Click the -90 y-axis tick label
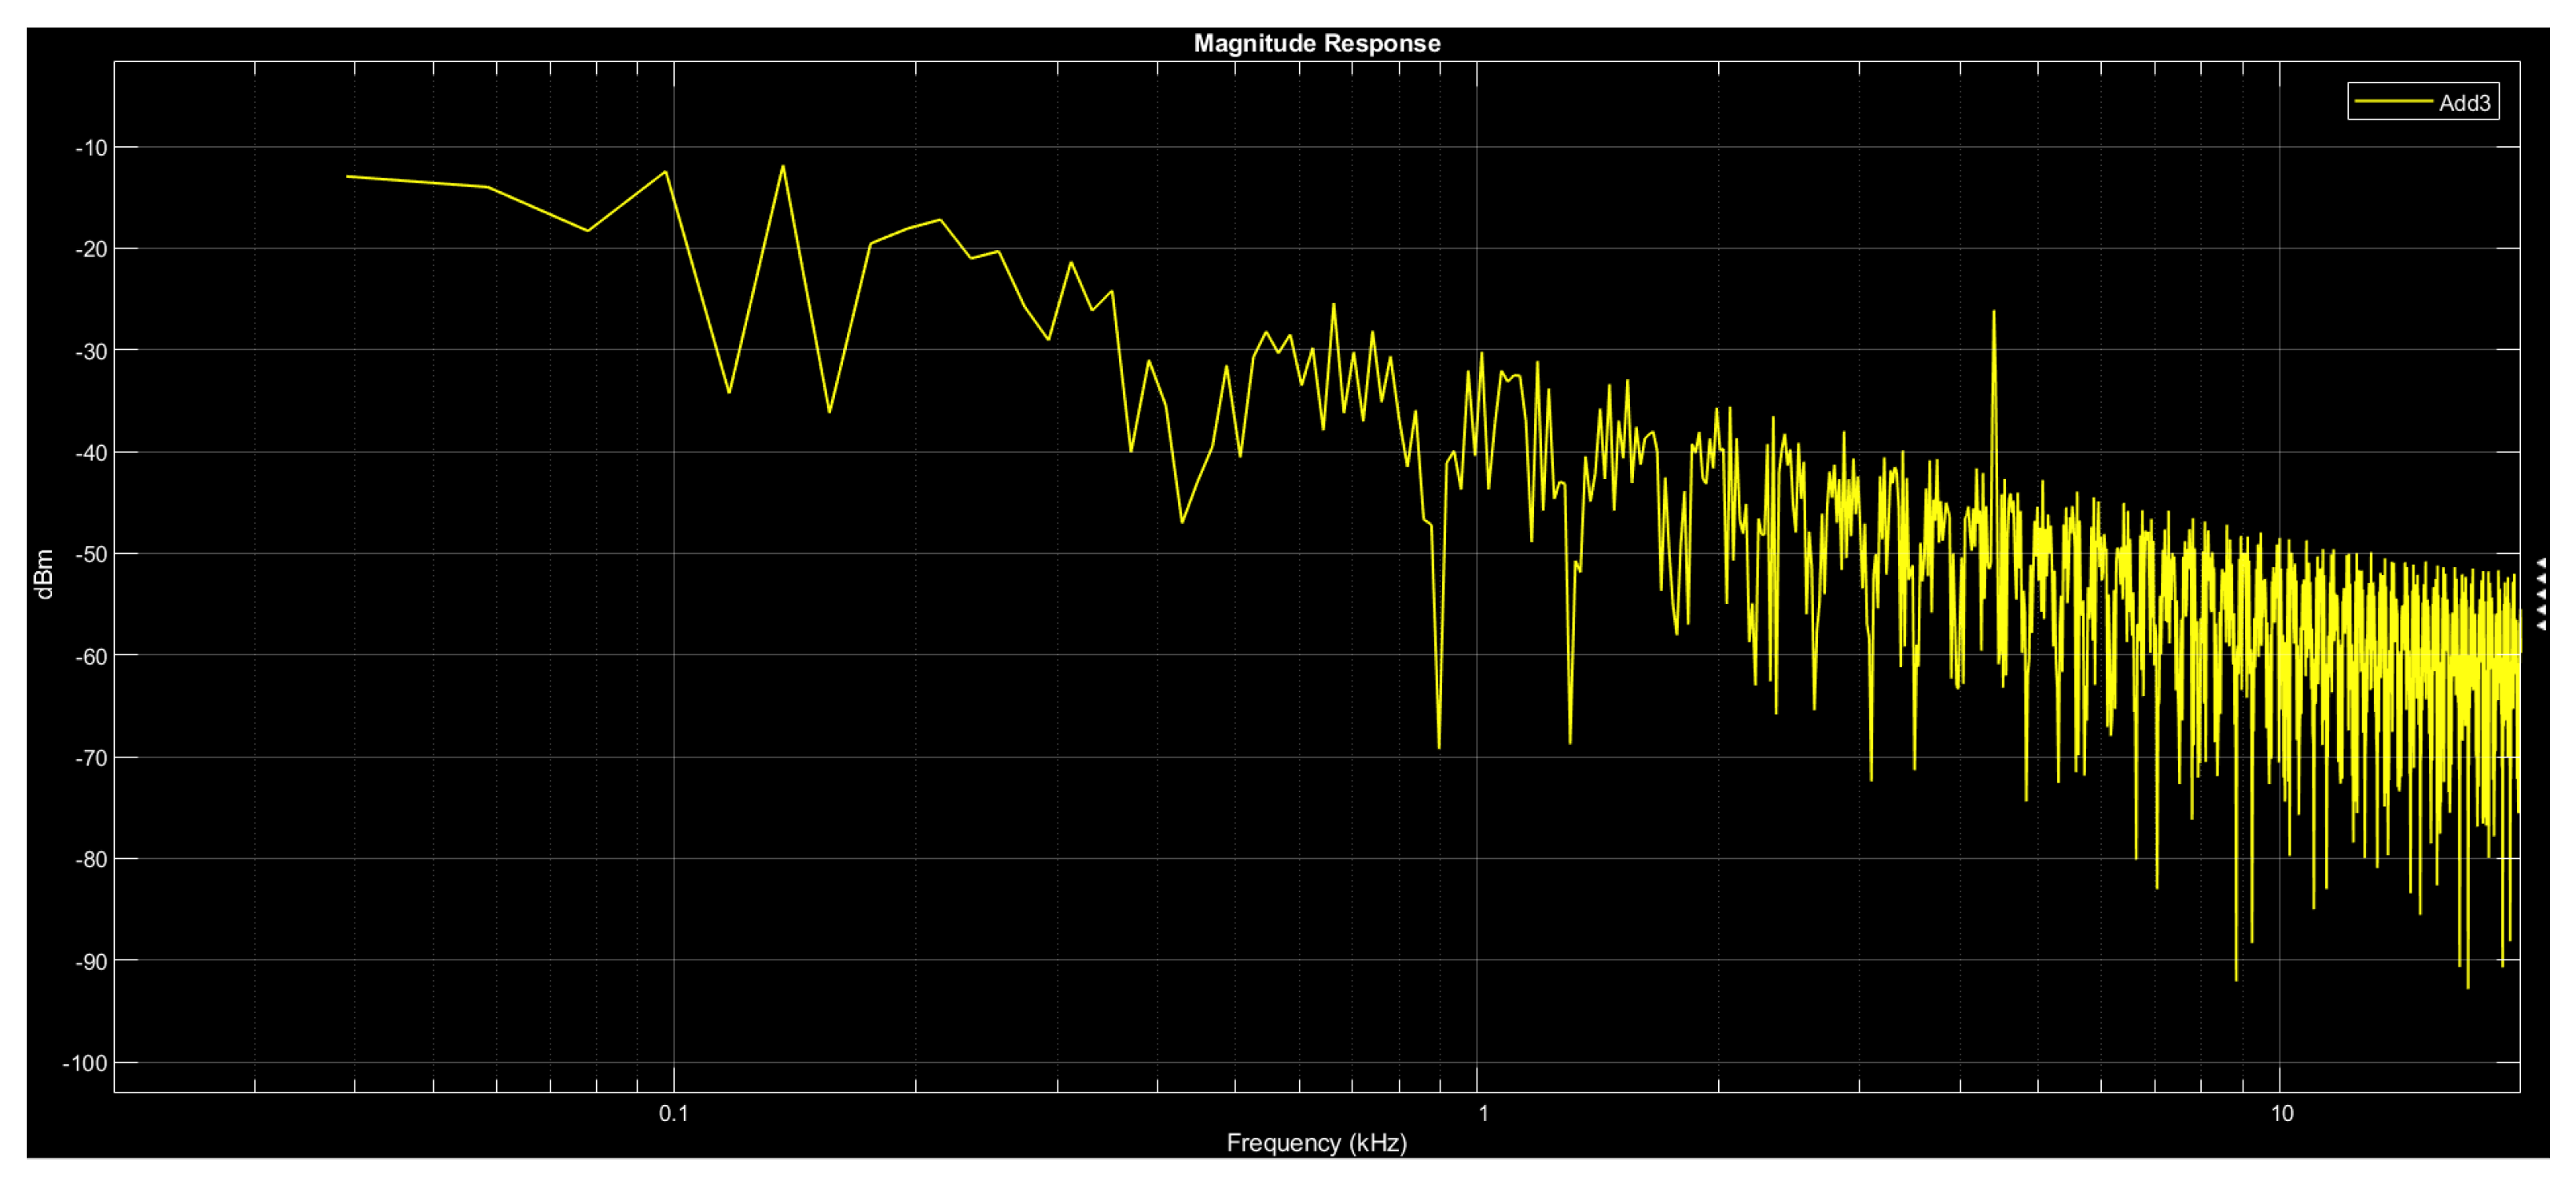 (x=91, y=961)
